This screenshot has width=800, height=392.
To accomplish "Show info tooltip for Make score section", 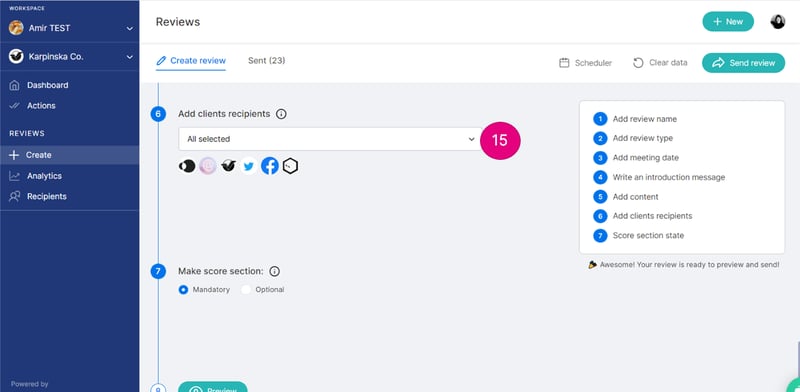I will (x=274, y=272).
